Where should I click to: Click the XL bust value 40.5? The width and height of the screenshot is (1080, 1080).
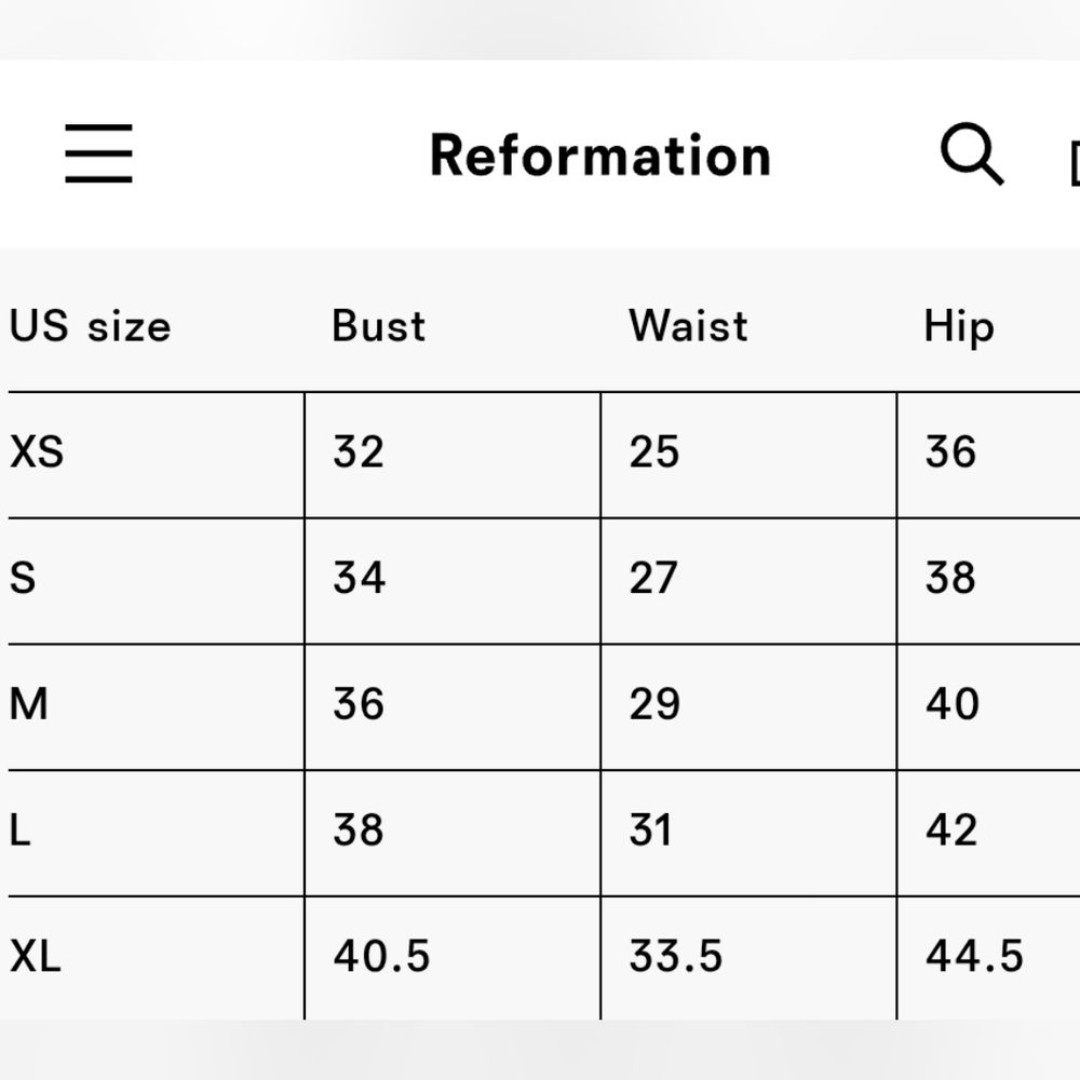[382, 956]
